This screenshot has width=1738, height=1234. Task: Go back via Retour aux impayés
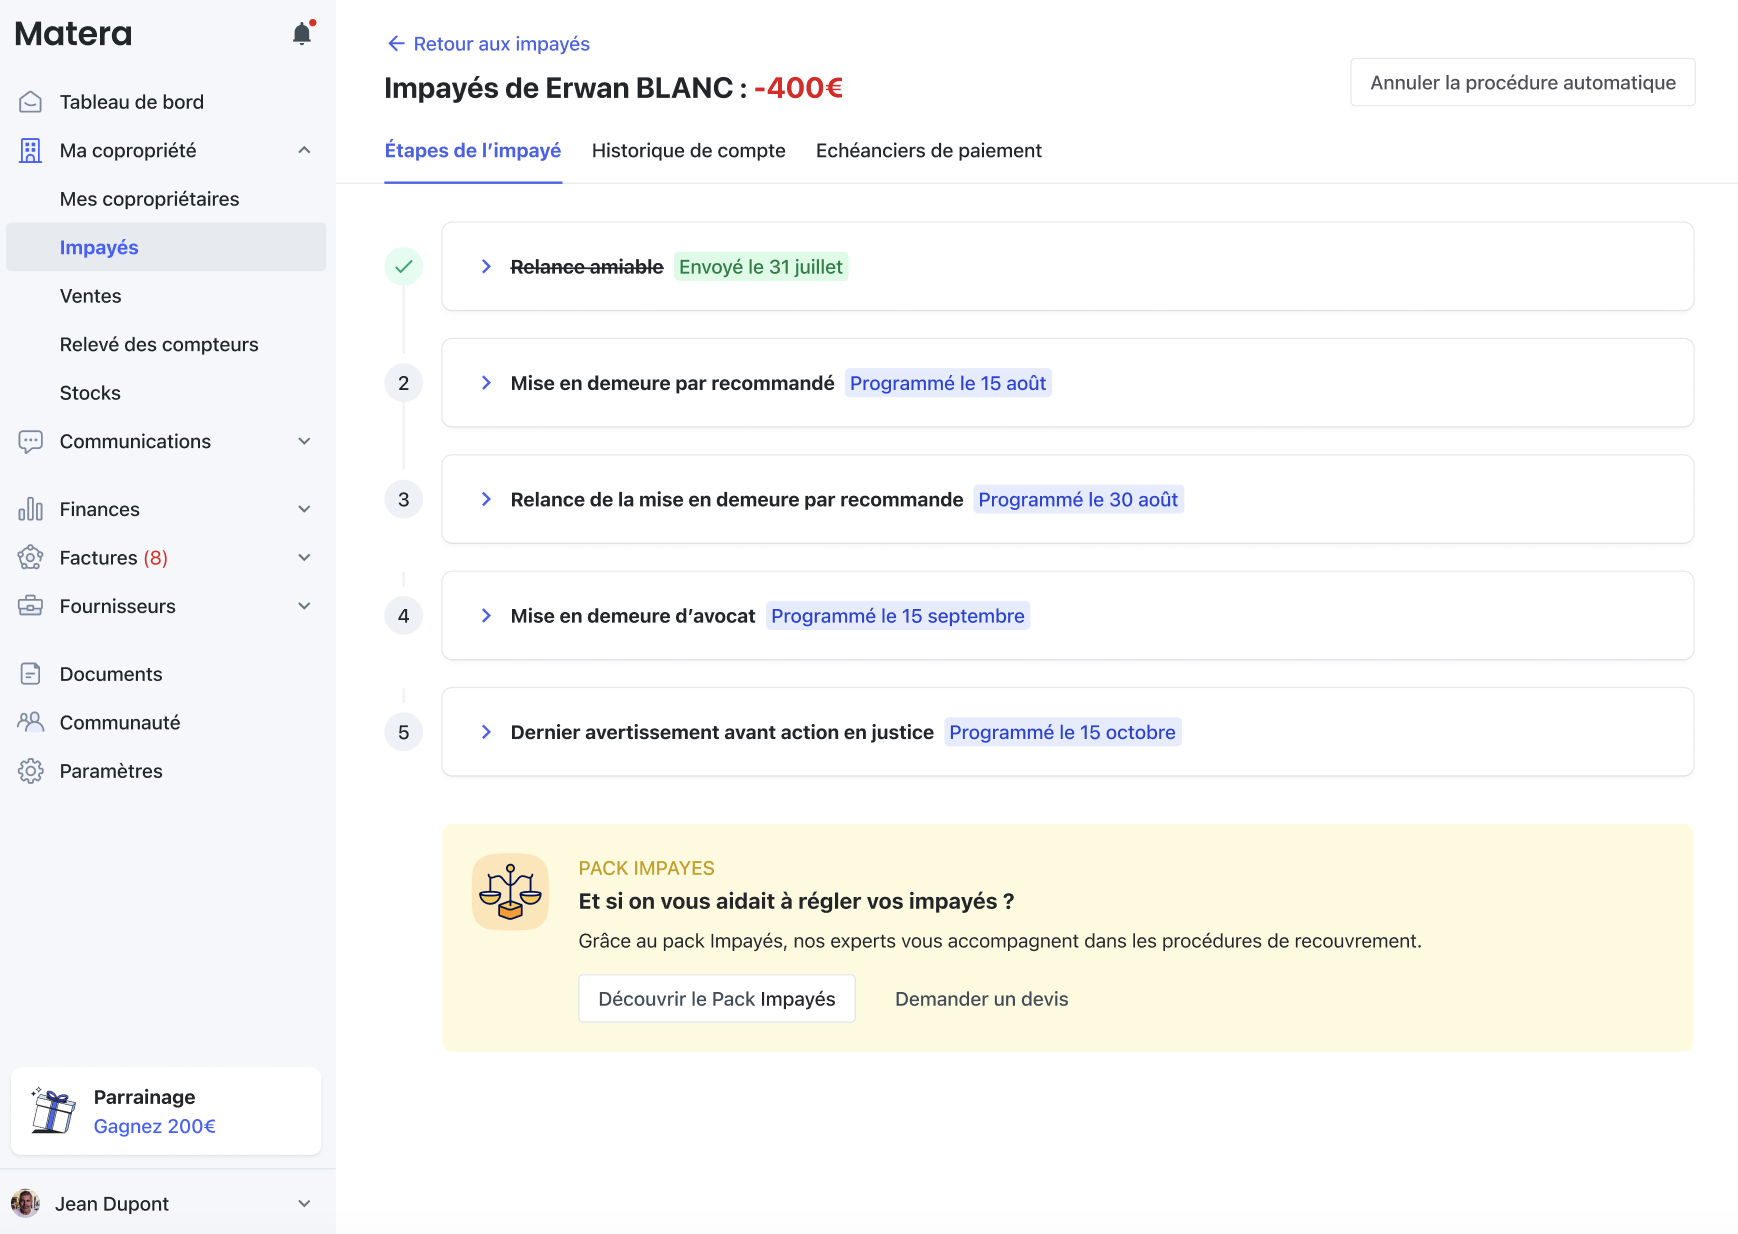click(488, 44)
